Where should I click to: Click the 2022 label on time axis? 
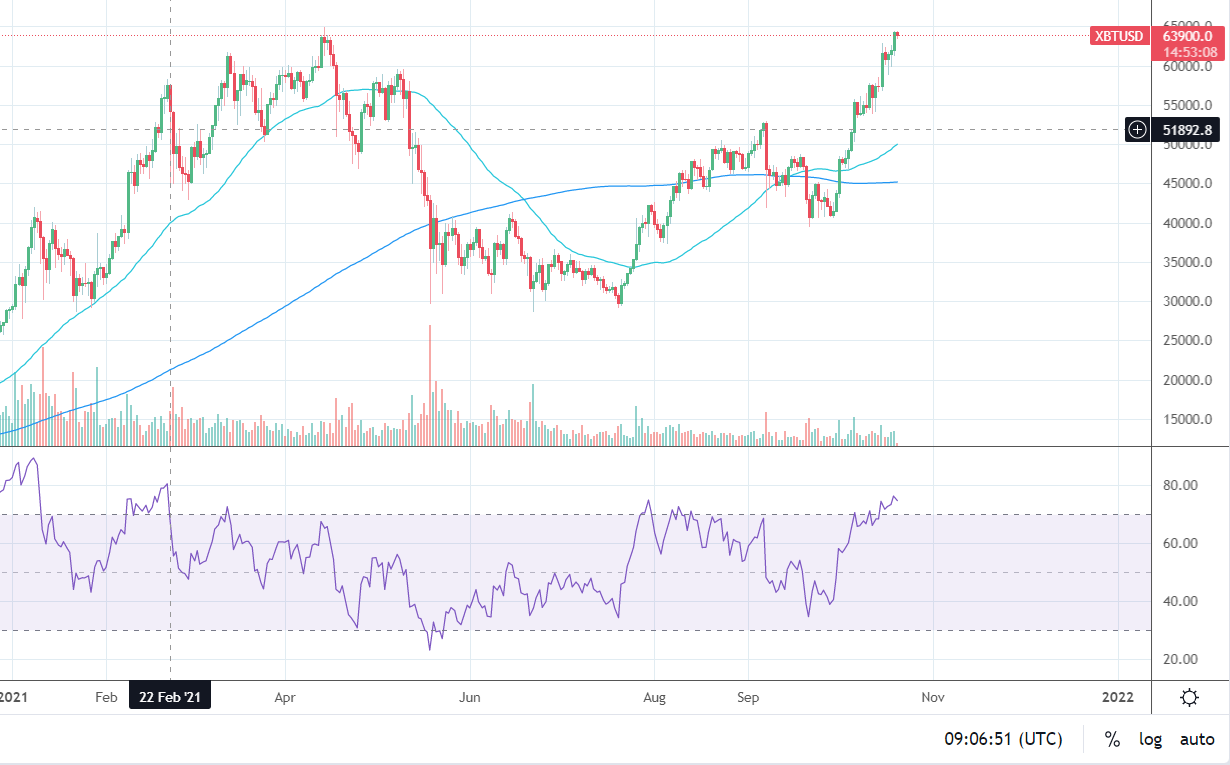tap(1117, 697)
